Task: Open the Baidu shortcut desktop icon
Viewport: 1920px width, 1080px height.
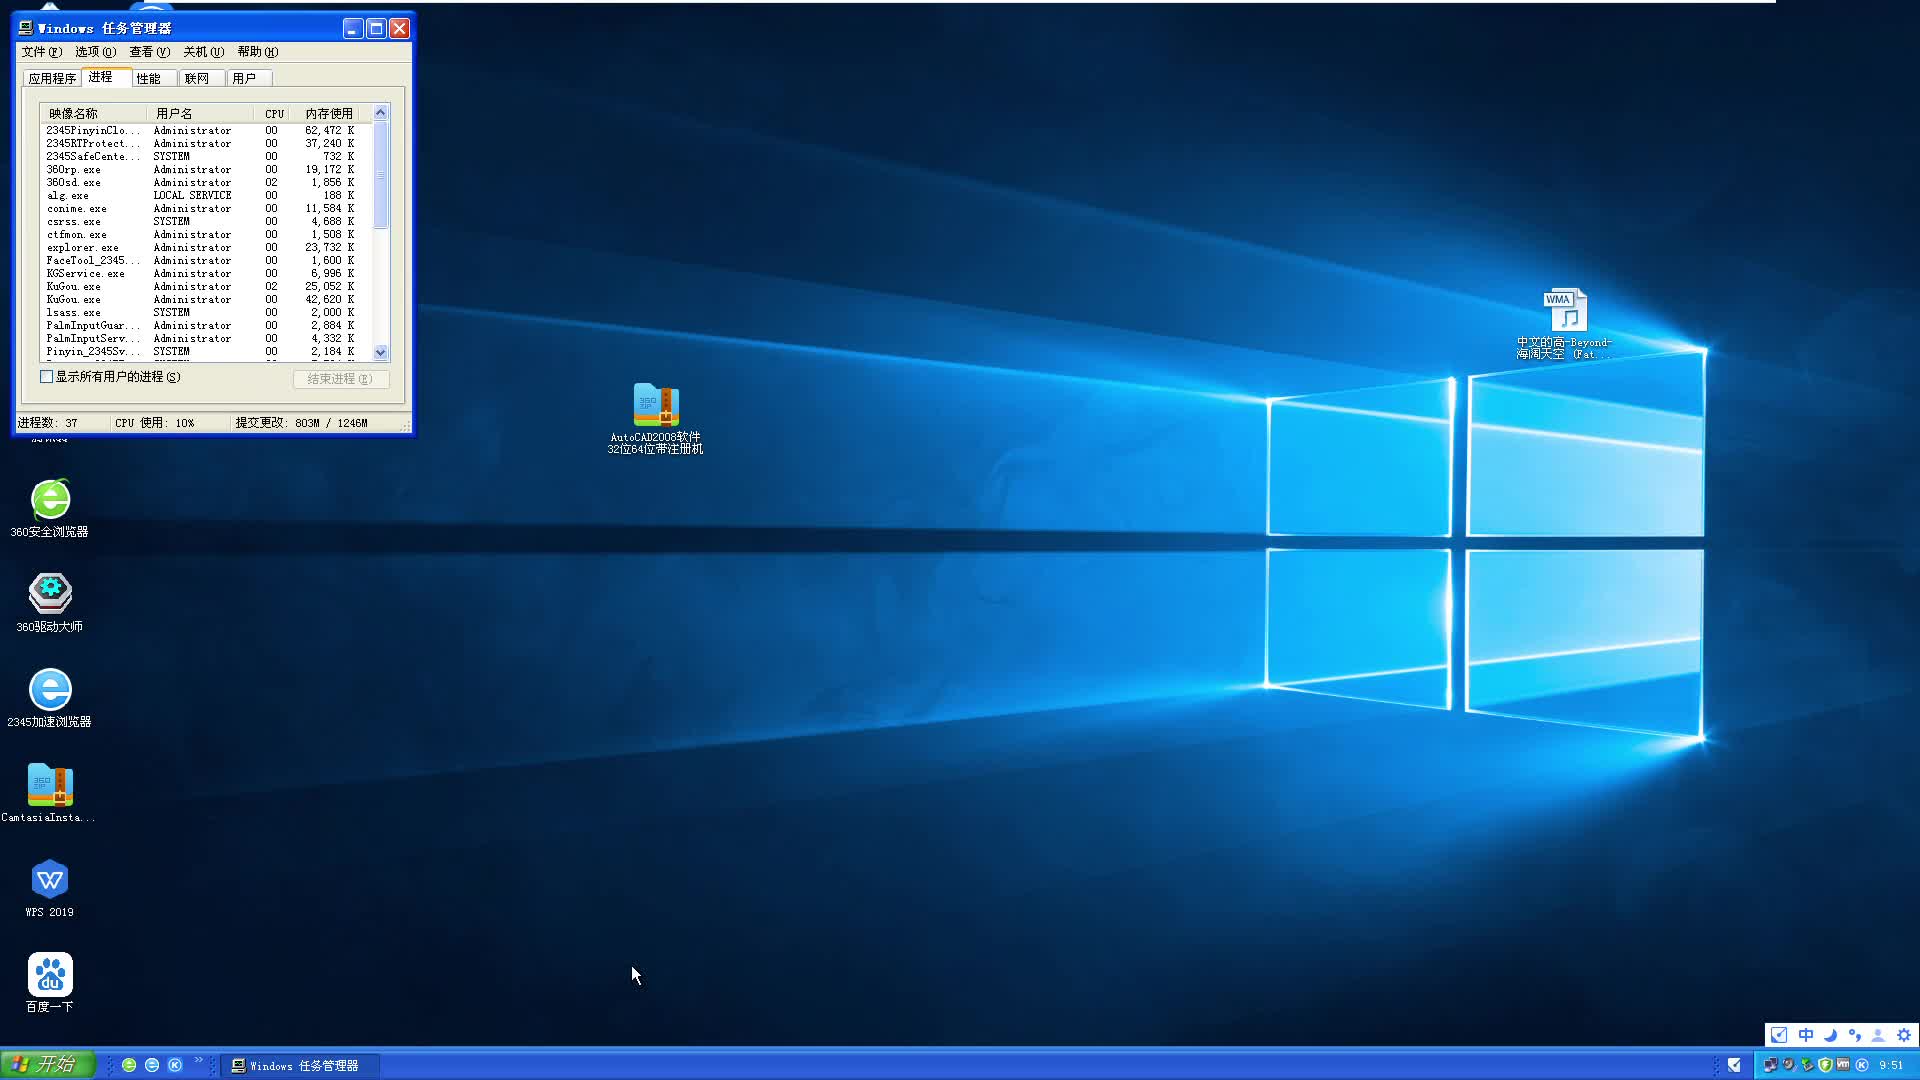Action: (50, 975)
